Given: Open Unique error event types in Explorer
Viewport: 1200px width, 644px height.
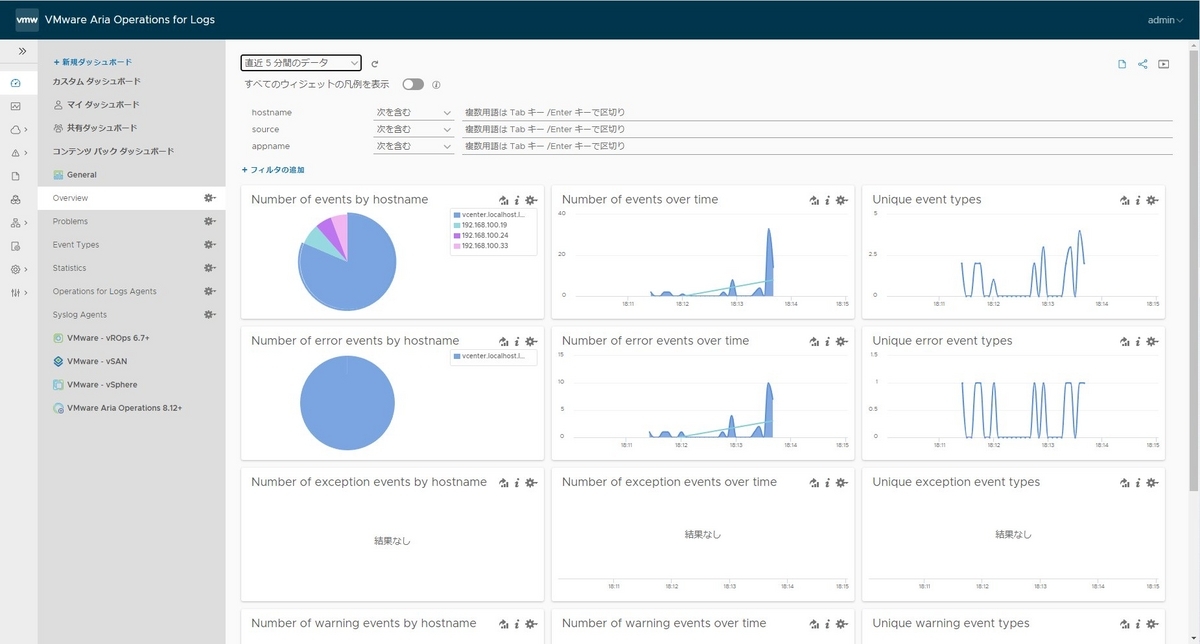Looking at the screenshot, I should point(1125,342).
